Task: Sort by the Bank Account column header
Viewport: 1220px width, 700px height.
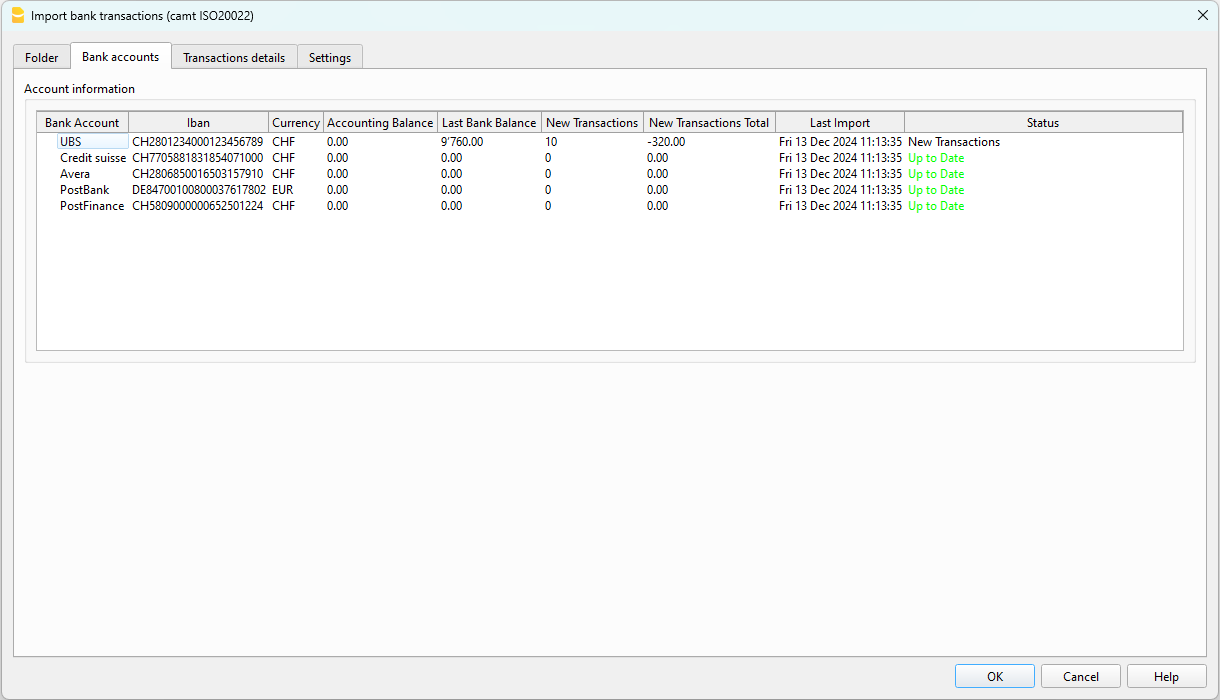Action: click(x=82, y=123)
